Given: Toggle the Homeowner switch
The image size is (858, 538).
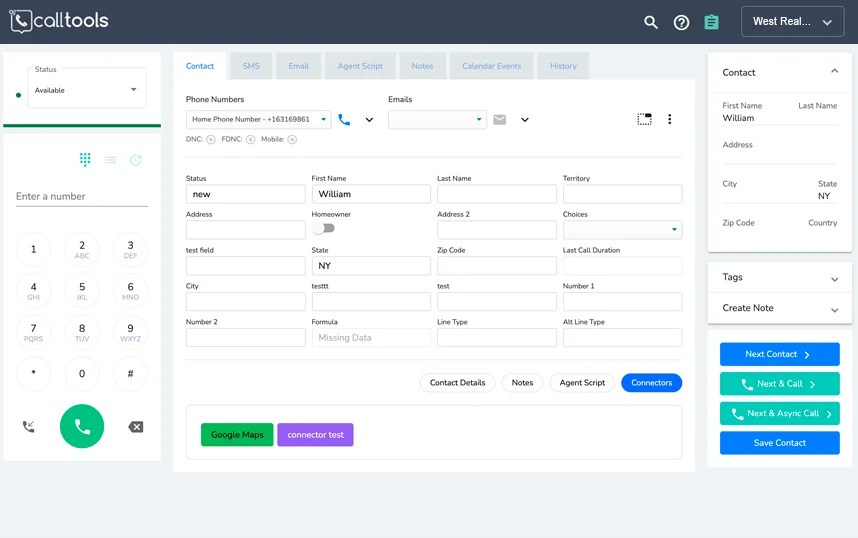Looking at the screenshot, I should [x=323, y=228].
